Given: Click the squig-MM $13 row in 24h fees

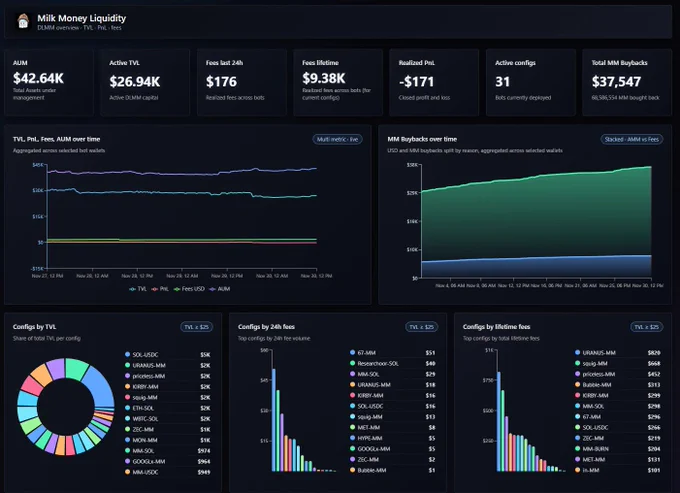Looking at the screenshot, I should pos(392,417).
